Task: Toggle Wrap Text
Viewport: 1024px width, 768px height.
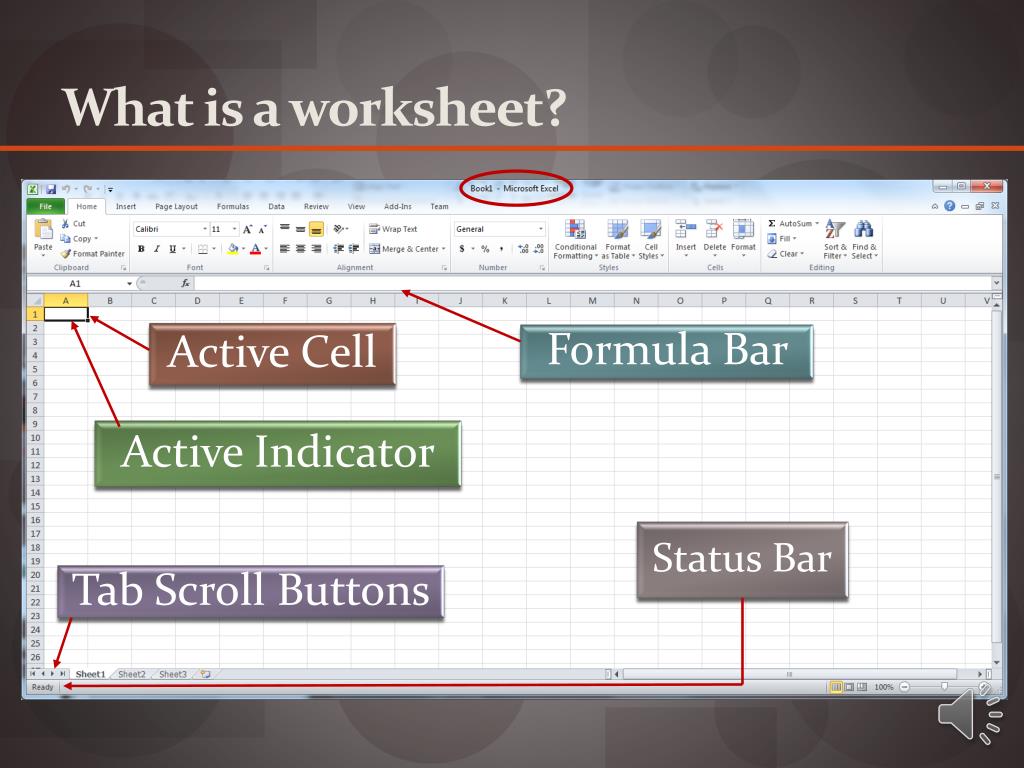Action: point(393,229)
